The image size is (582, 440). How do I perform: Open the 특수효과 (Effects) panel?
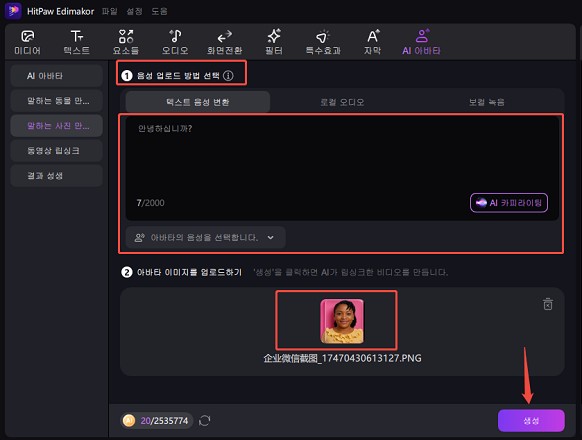pyautogui.click(x=323, y=42)
